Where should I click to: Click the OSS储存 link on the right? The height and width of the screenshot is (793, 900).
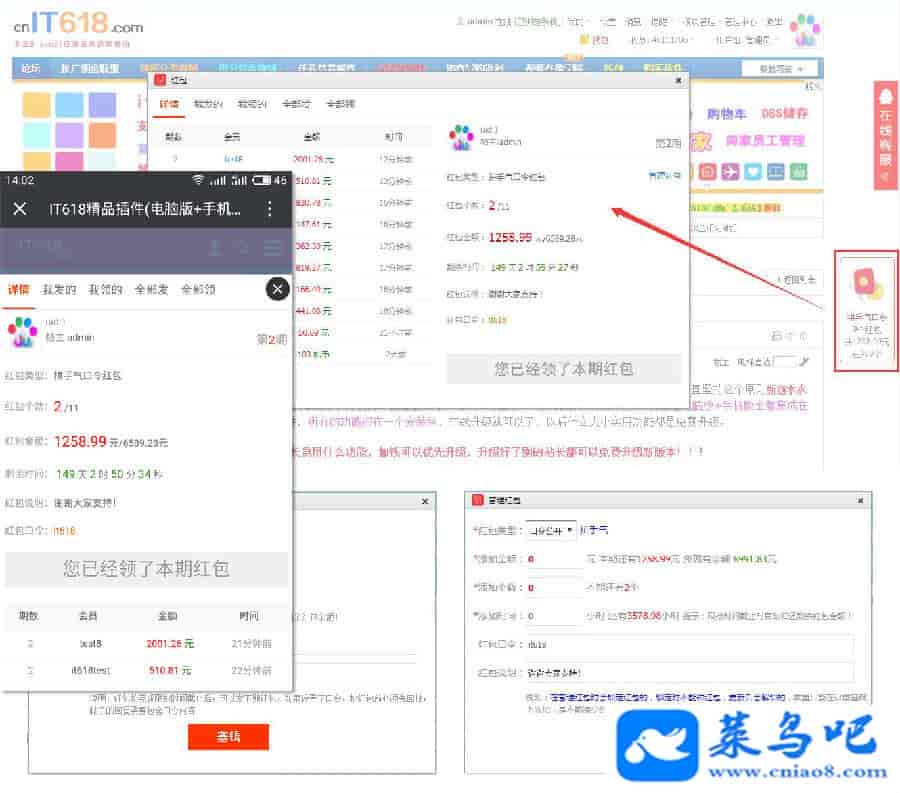click(x=785, y=114)
